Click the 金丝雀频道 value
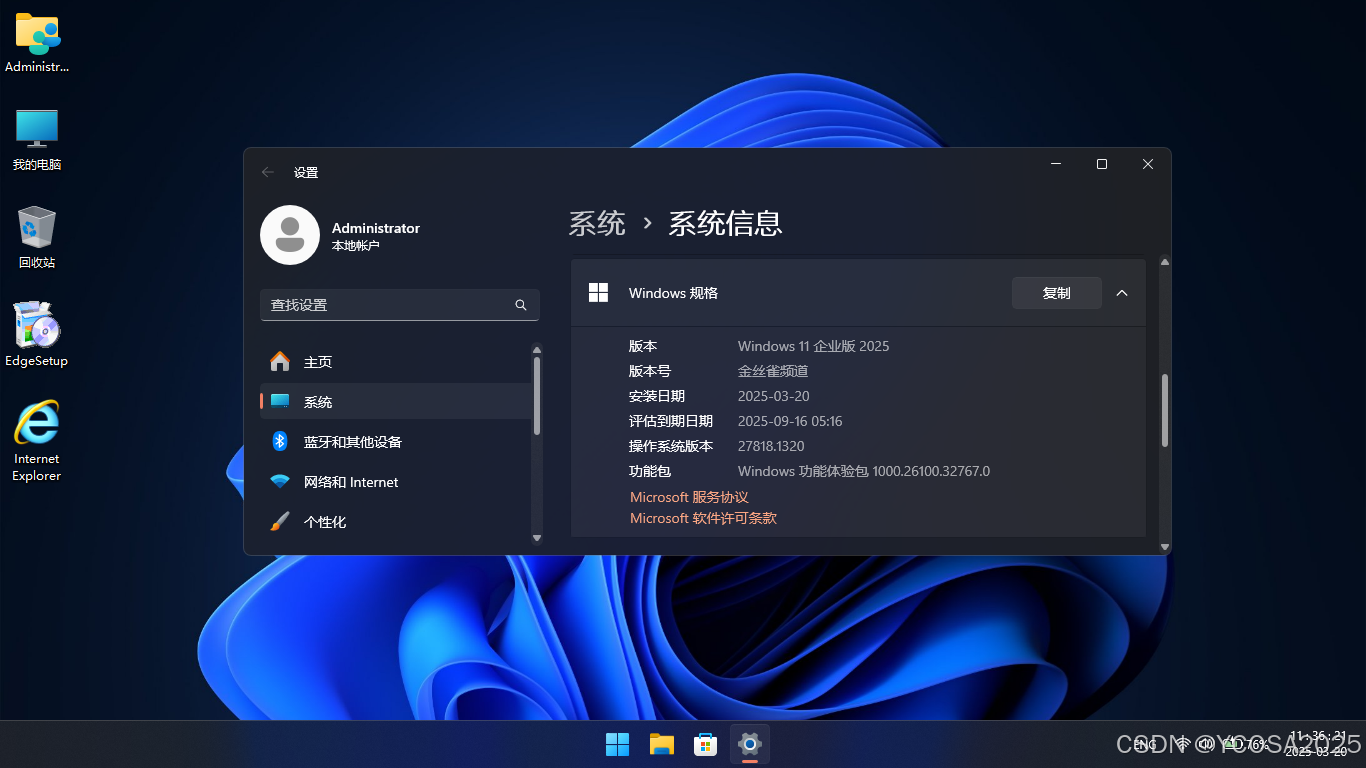This screenshot has width=1366, height=768. coord(773,371)
